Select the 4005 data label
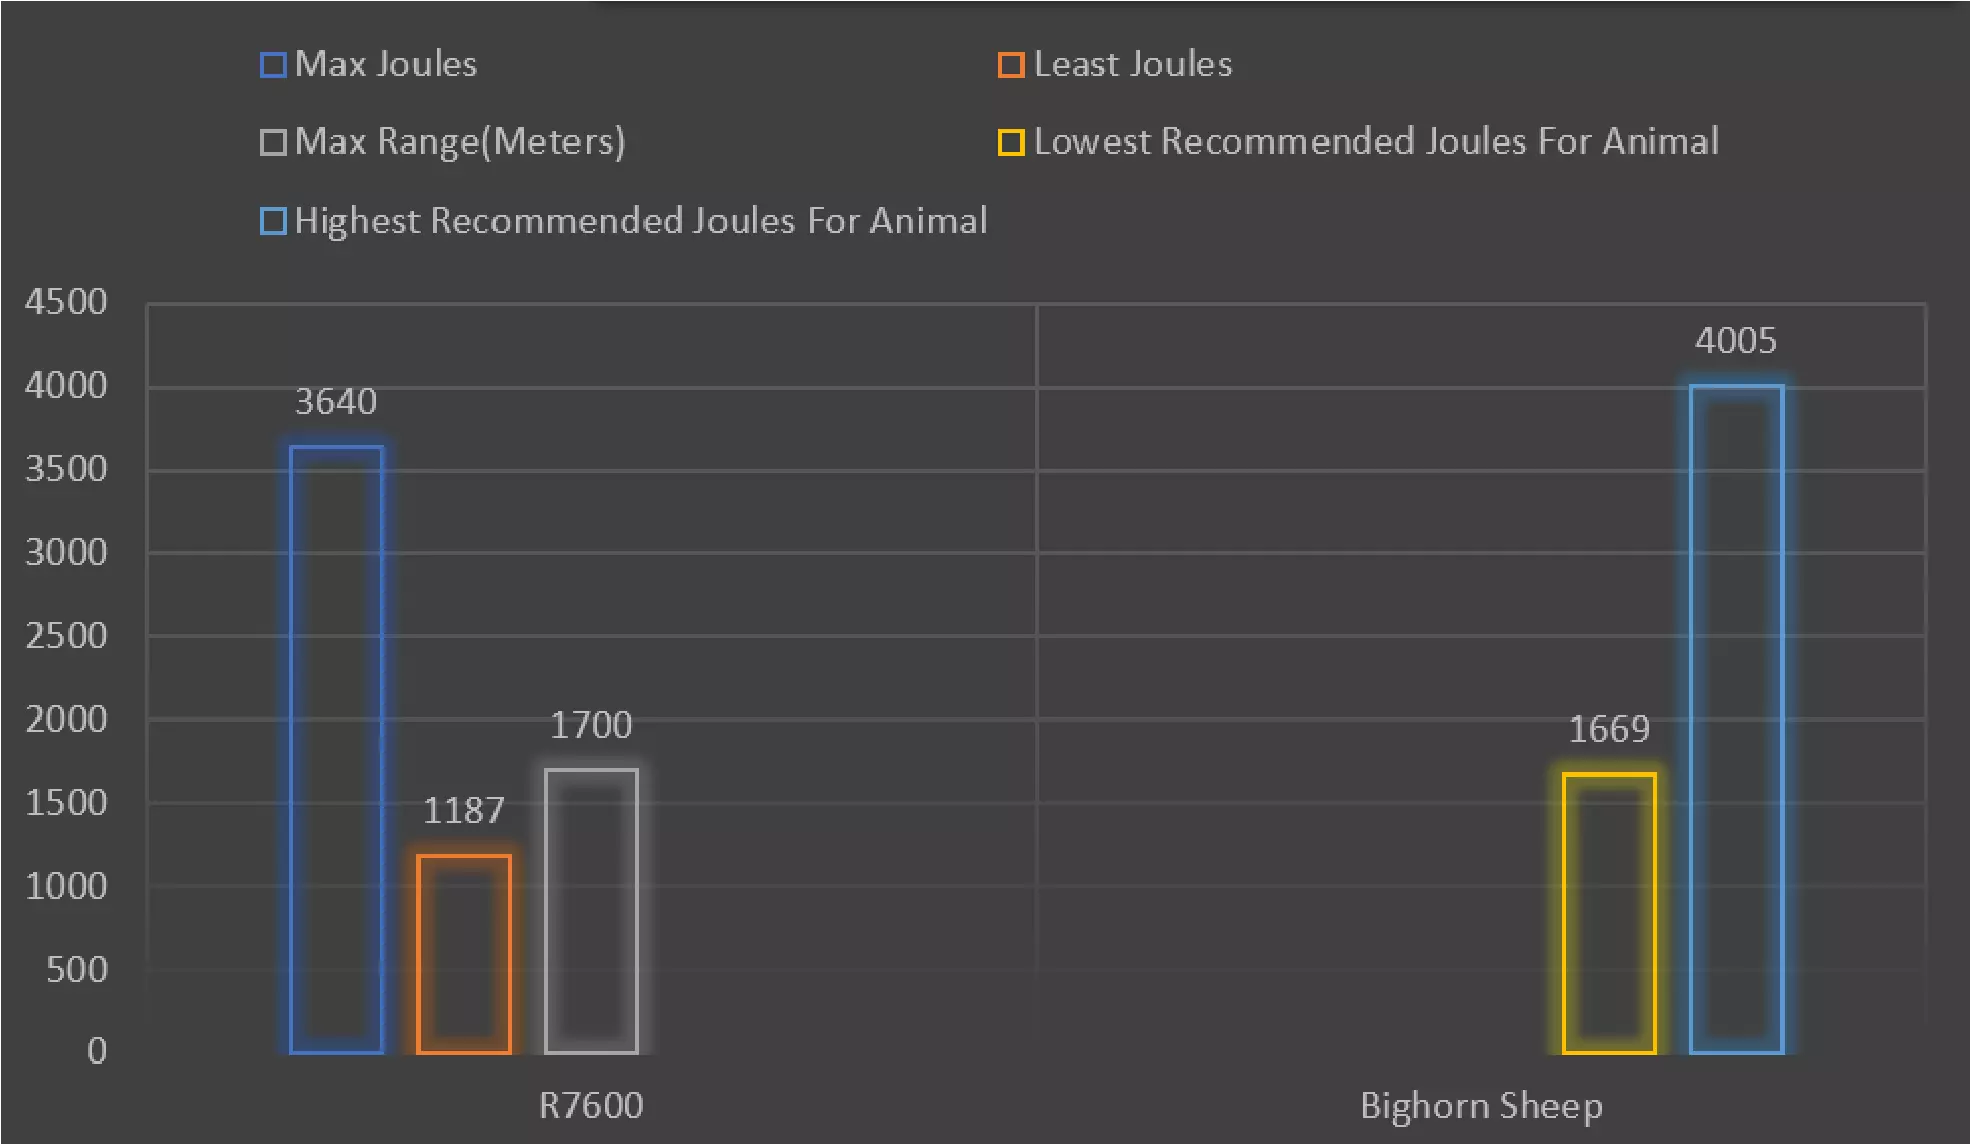This screenshot has width=1970, height=1144. click(1736, 341)
